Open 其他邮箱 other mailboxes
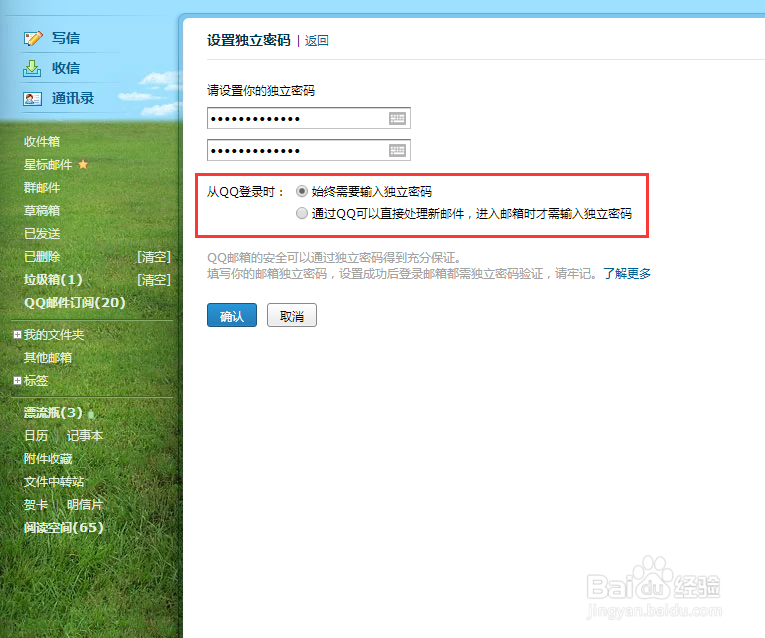Image resolution: width=765 pixels, height=638 pixels. tap(48, 358)
